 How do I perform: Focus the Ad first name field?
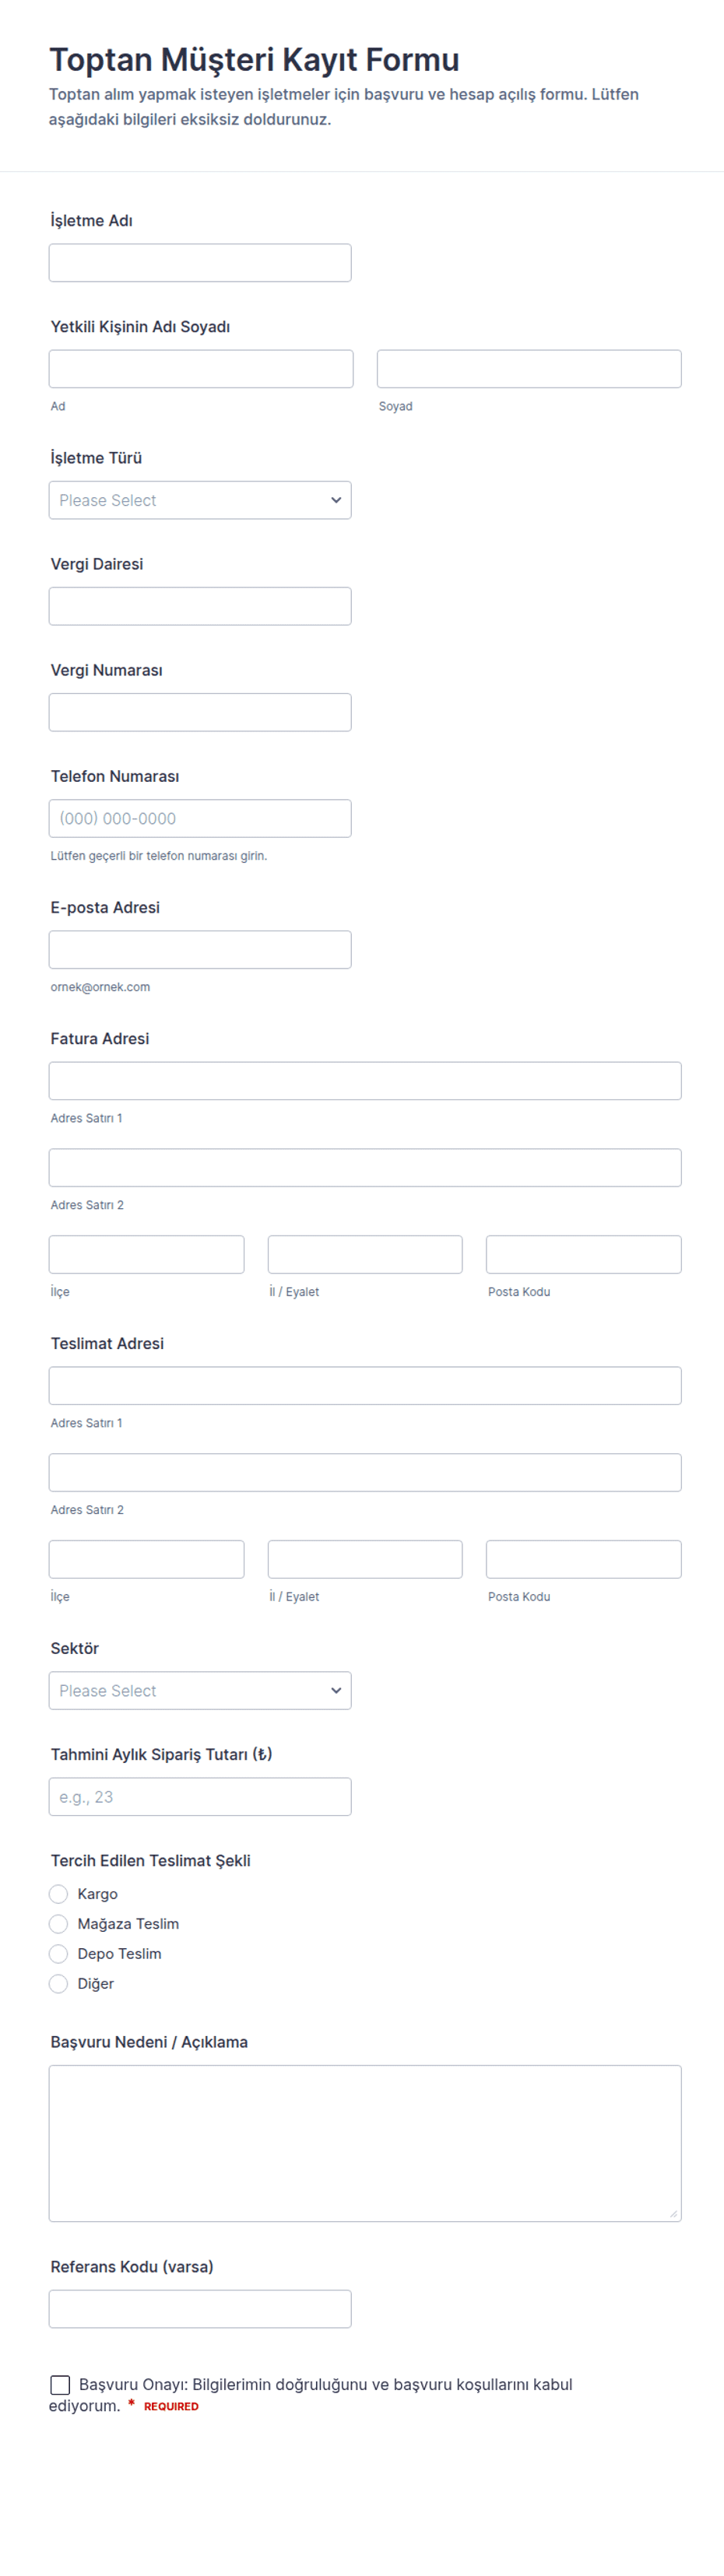(x=201, y=369)
